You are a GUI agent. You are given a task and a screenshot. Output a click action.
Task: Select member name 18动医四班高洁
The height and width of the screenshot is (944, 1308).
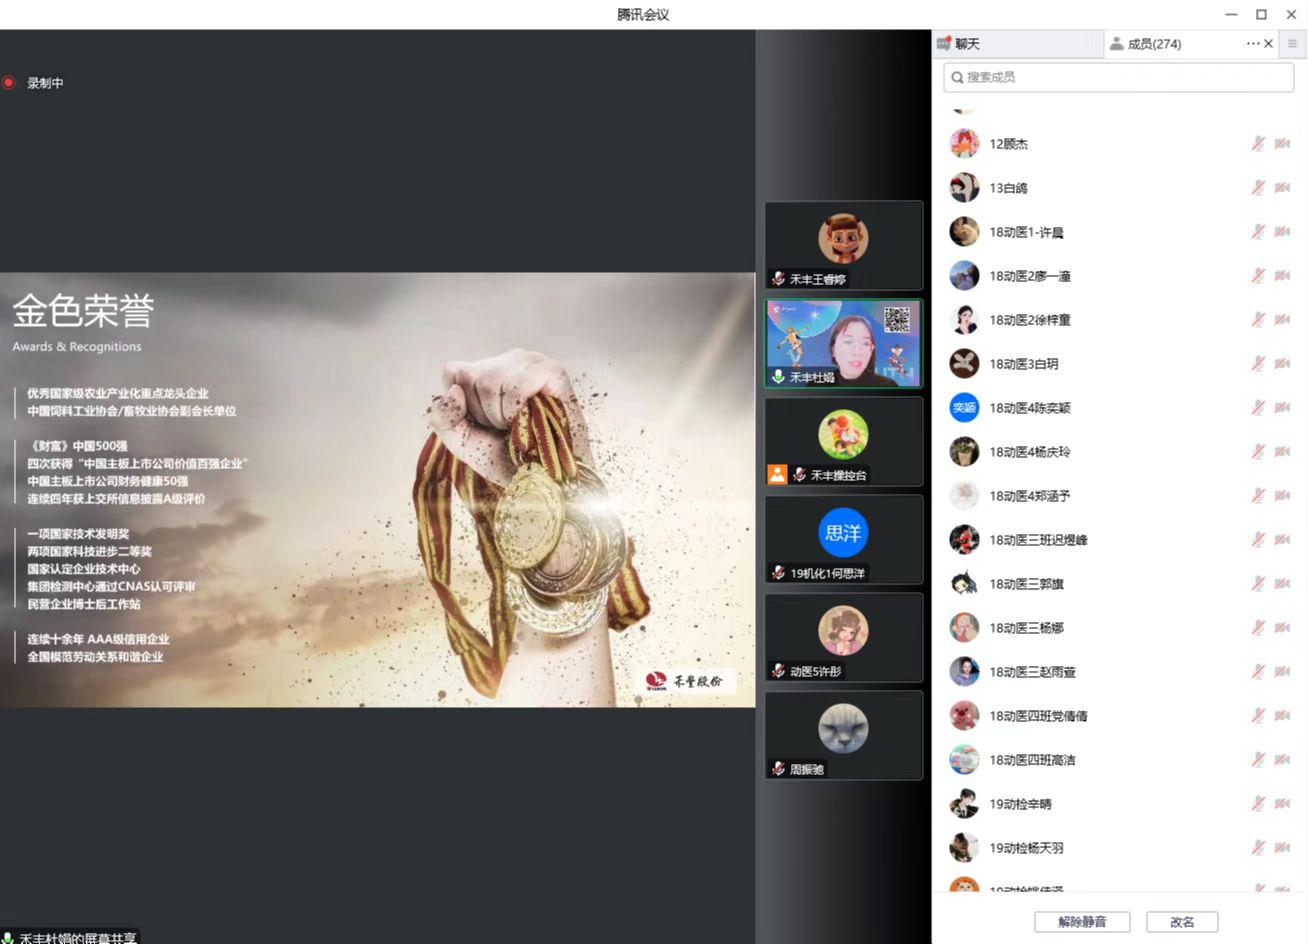[1032, 760]
